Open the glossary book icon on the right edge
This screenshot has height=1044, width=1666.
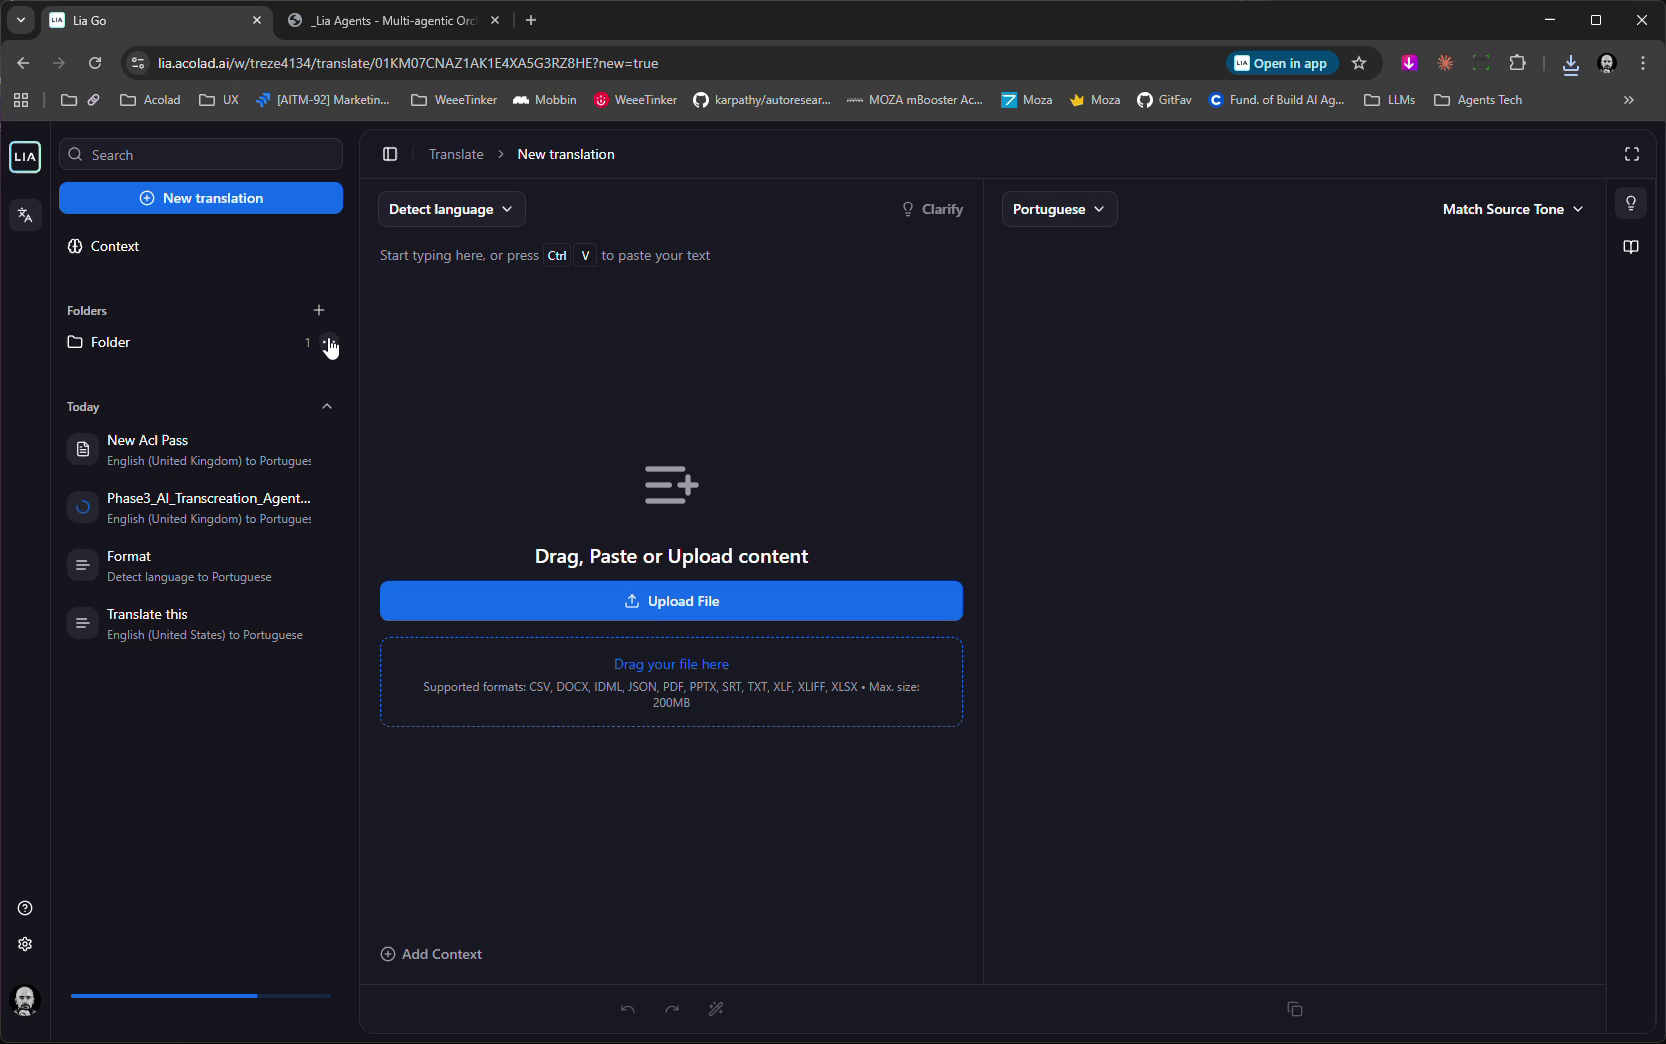coord(1631,247)
